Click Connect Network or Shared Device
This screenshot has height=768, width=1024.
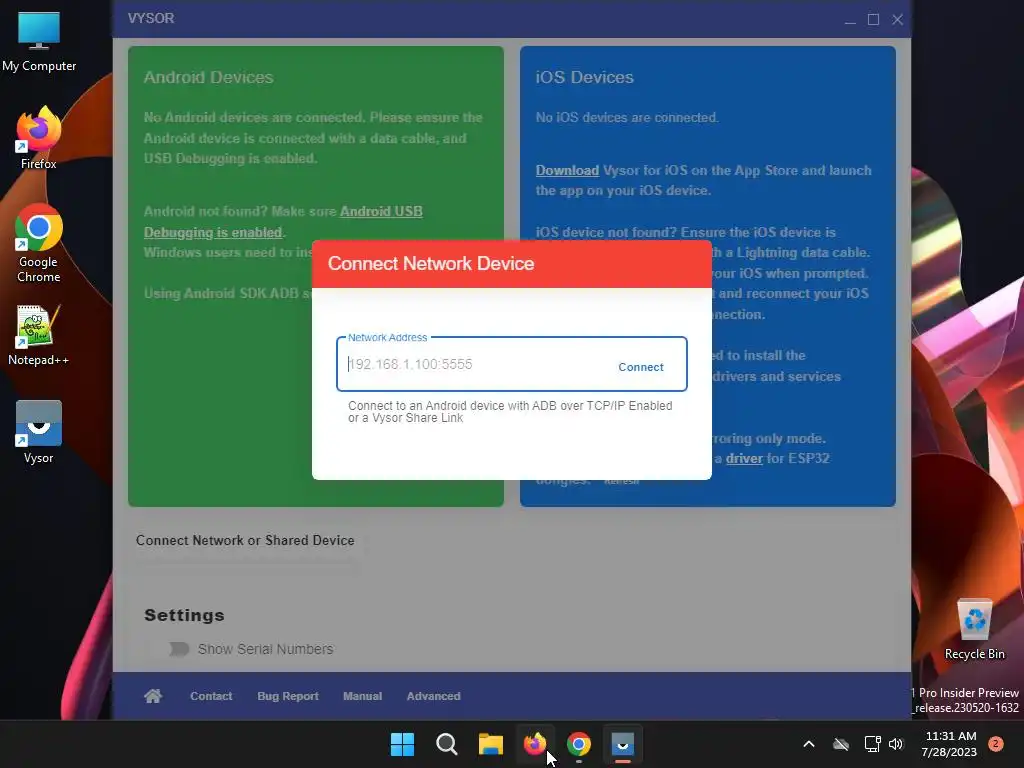pyautogui.click(x=245, y=540)
